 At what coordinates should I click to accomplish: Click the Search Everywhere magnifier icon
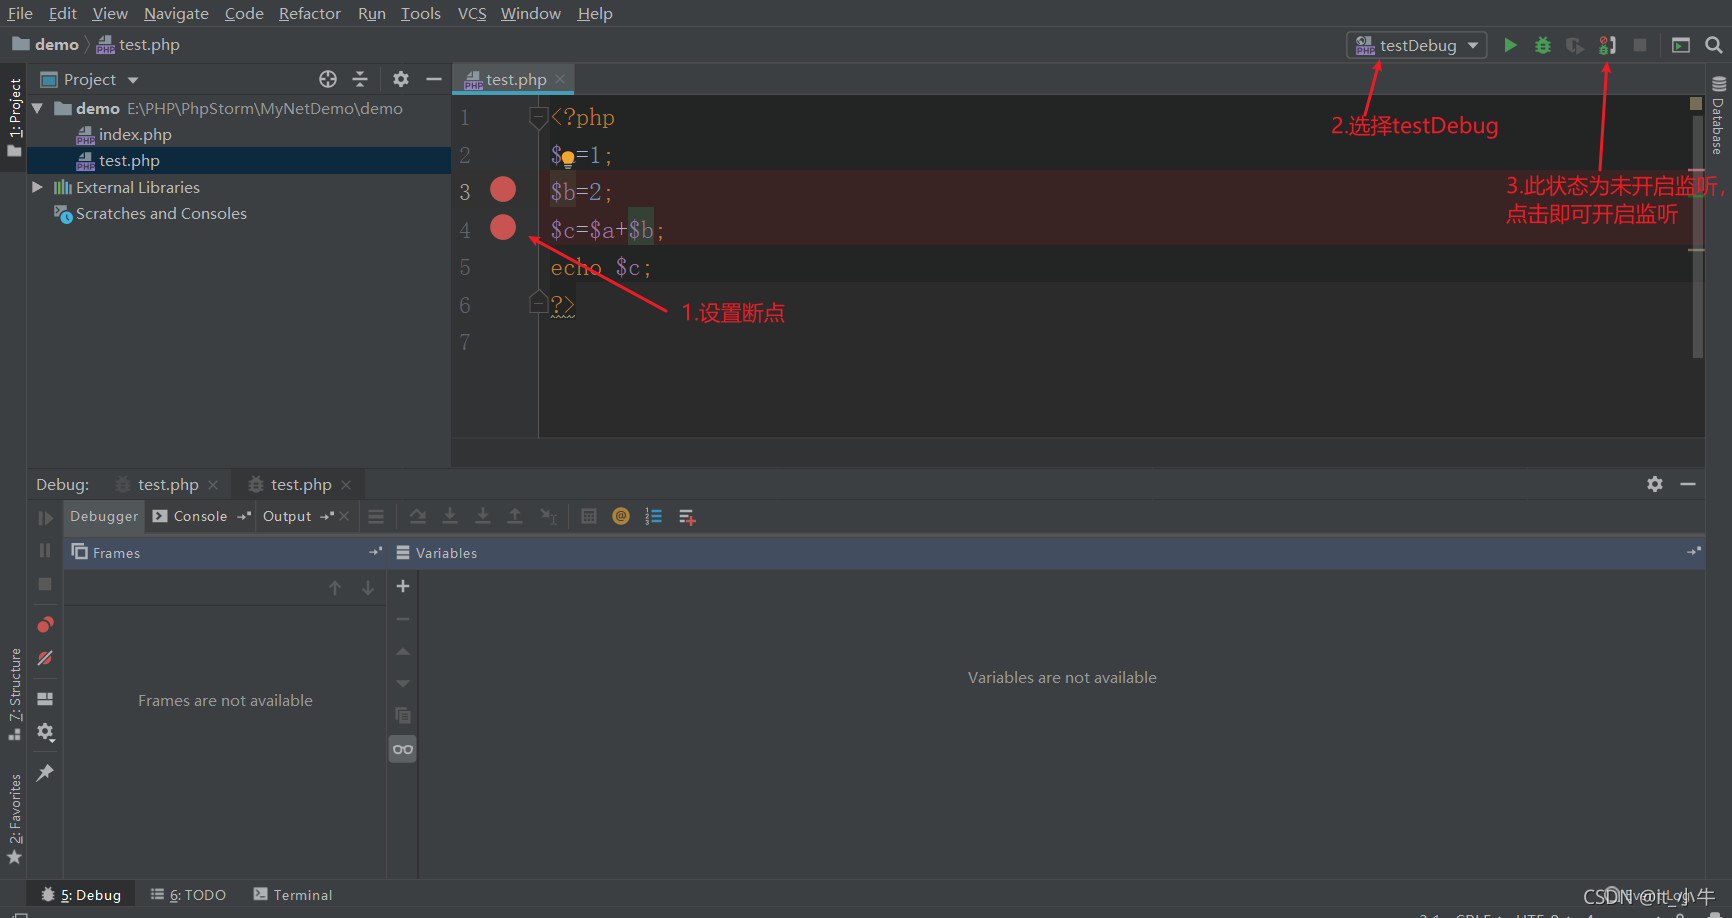(1714, 45)
